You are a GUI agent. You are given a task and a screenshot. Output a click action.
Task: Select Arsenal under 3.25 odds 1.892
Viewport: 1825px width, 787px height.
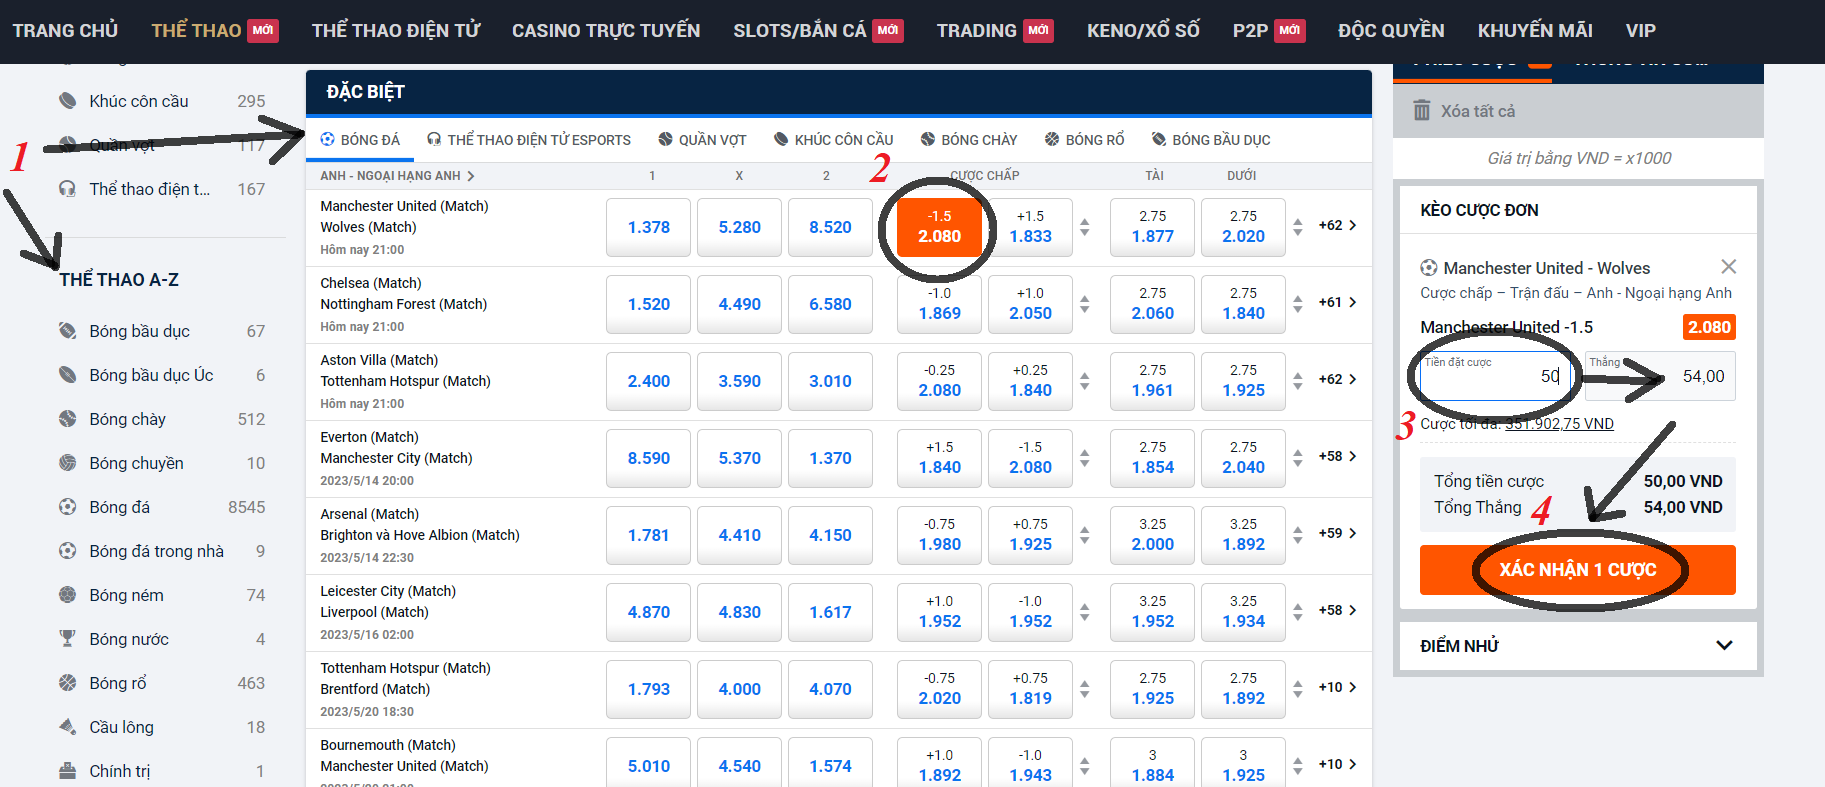pyautogui.click(x=1244, y=535)
